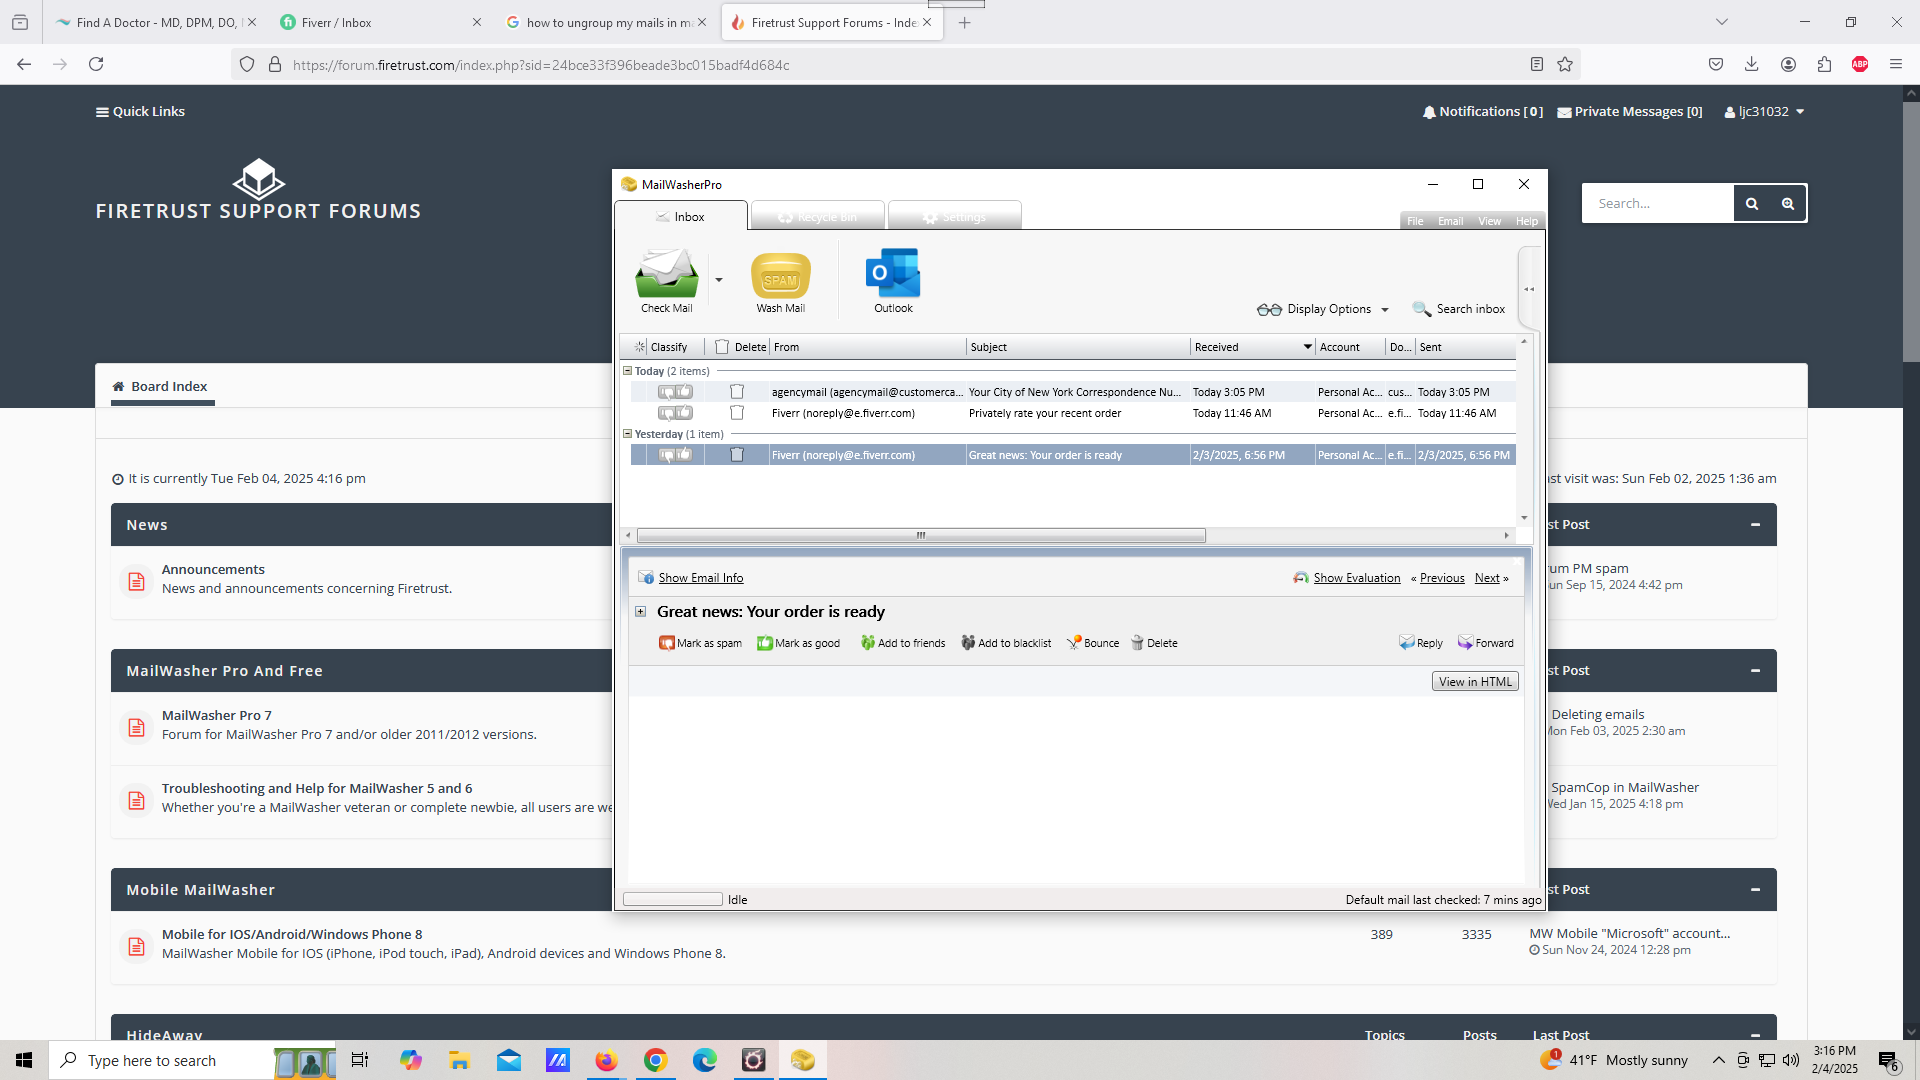Open the Email menu in MailWasherPro
This screenshot has width=1920, height=1080.
point(1450,221)
